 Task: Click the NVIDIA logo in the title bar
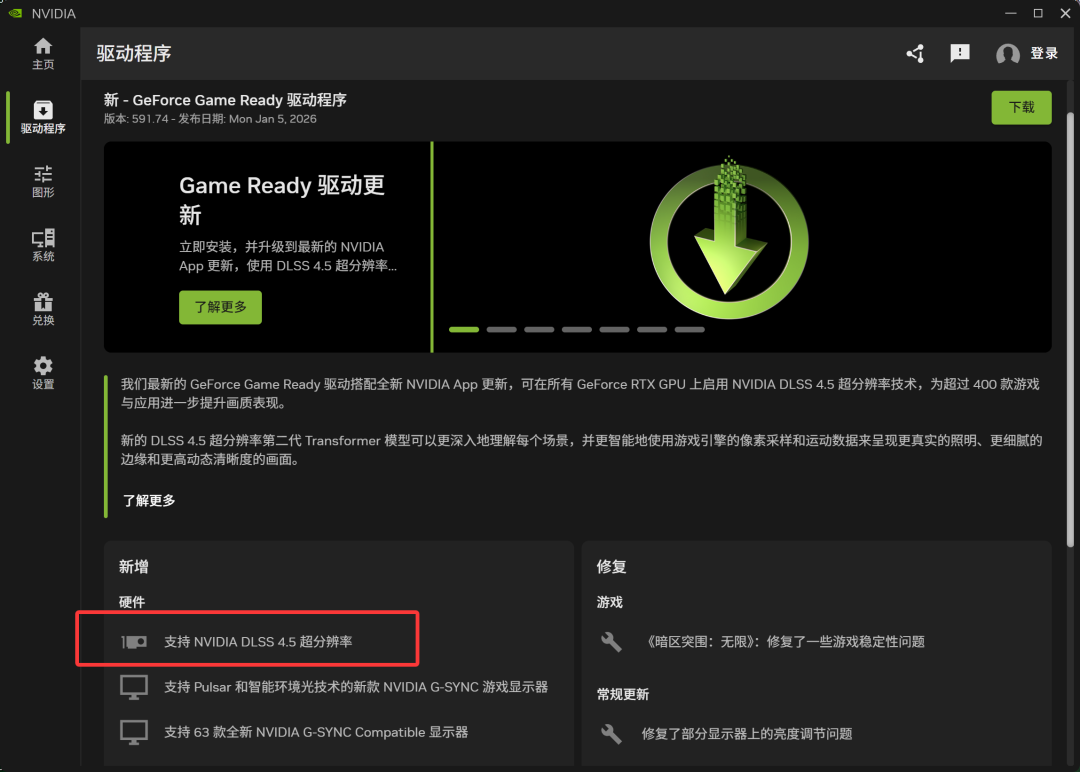(x=14, y=13)
